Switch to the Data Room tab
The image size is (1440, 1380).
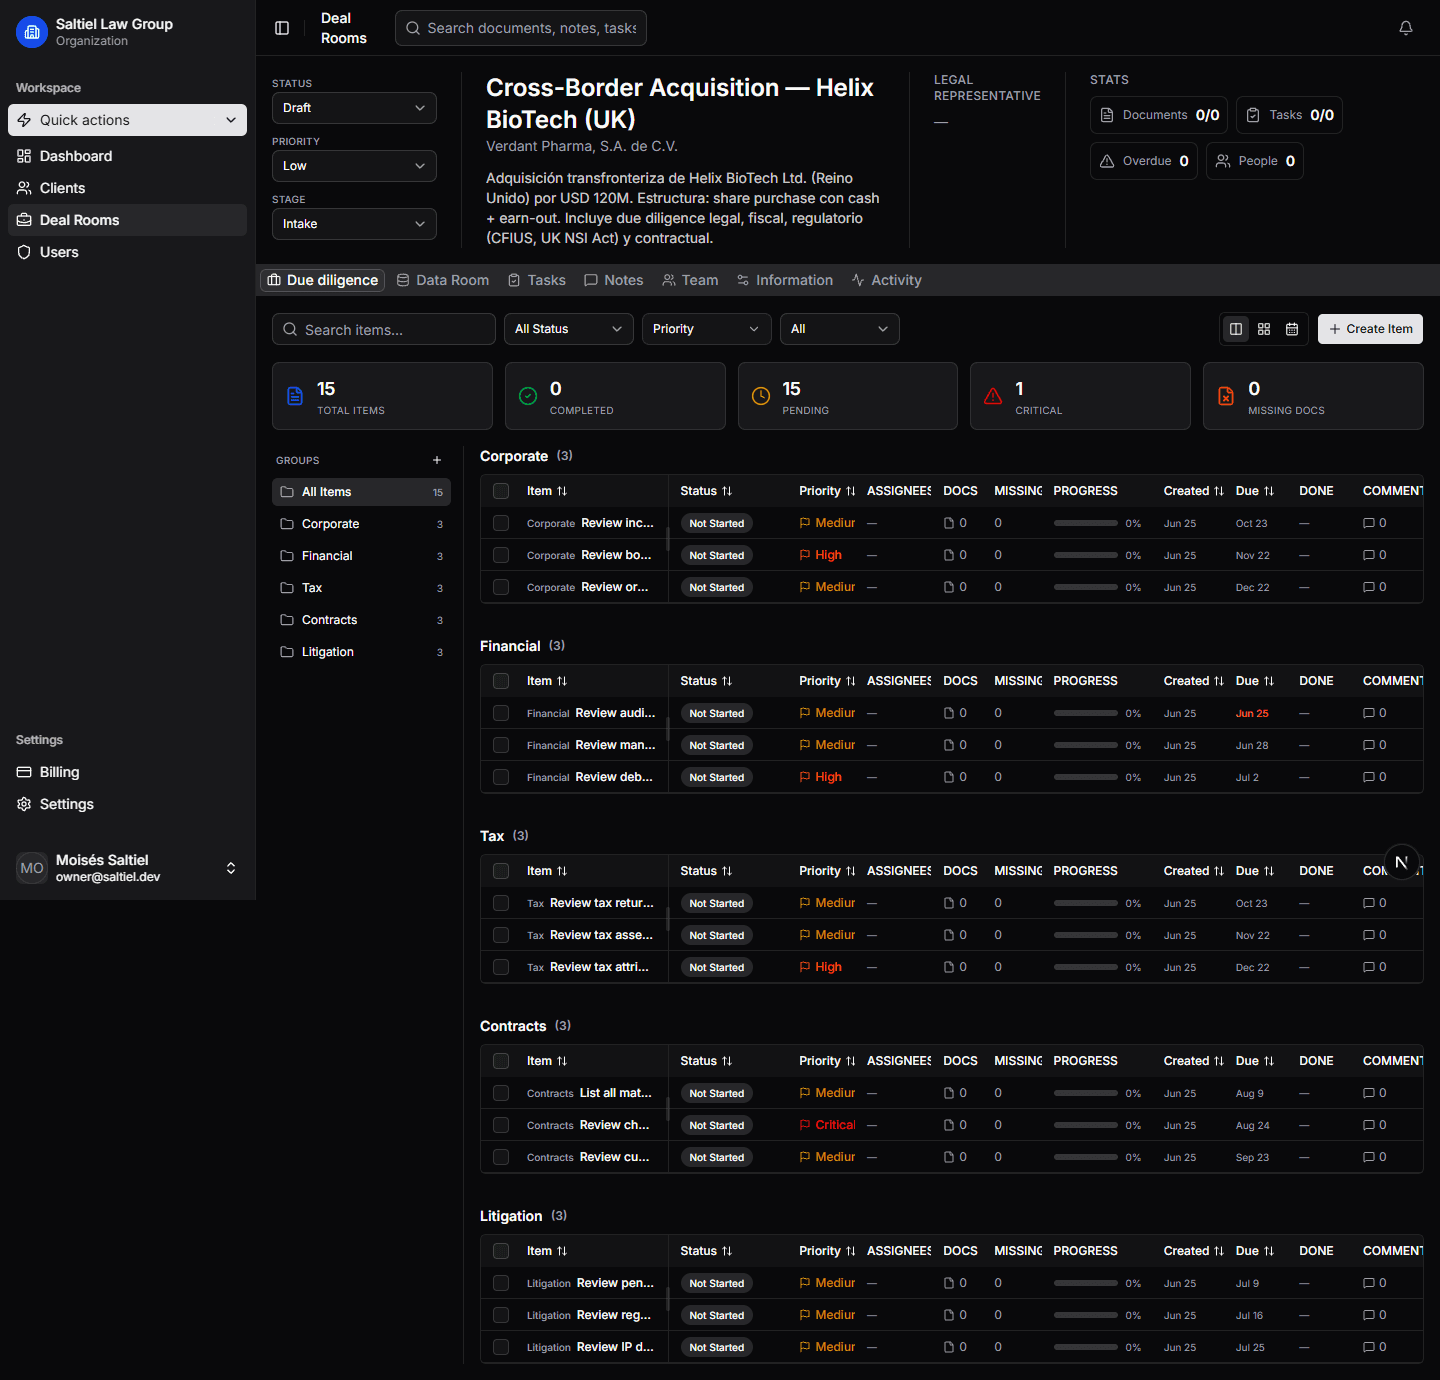point(443,280)
